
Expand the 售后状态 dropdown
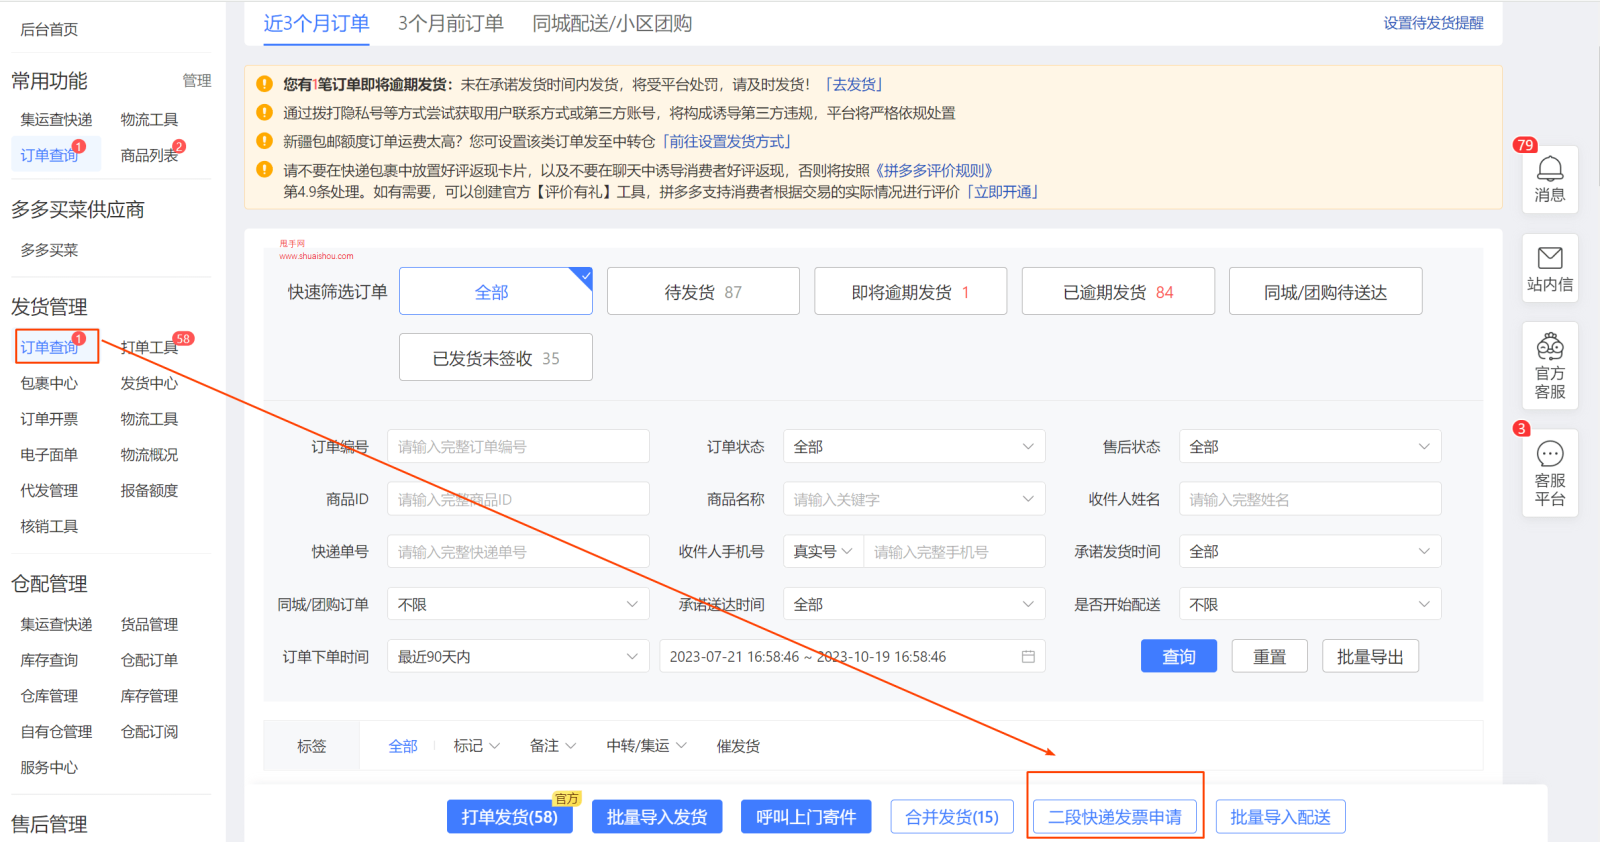pyautogui.click(x=1310, y=447)
